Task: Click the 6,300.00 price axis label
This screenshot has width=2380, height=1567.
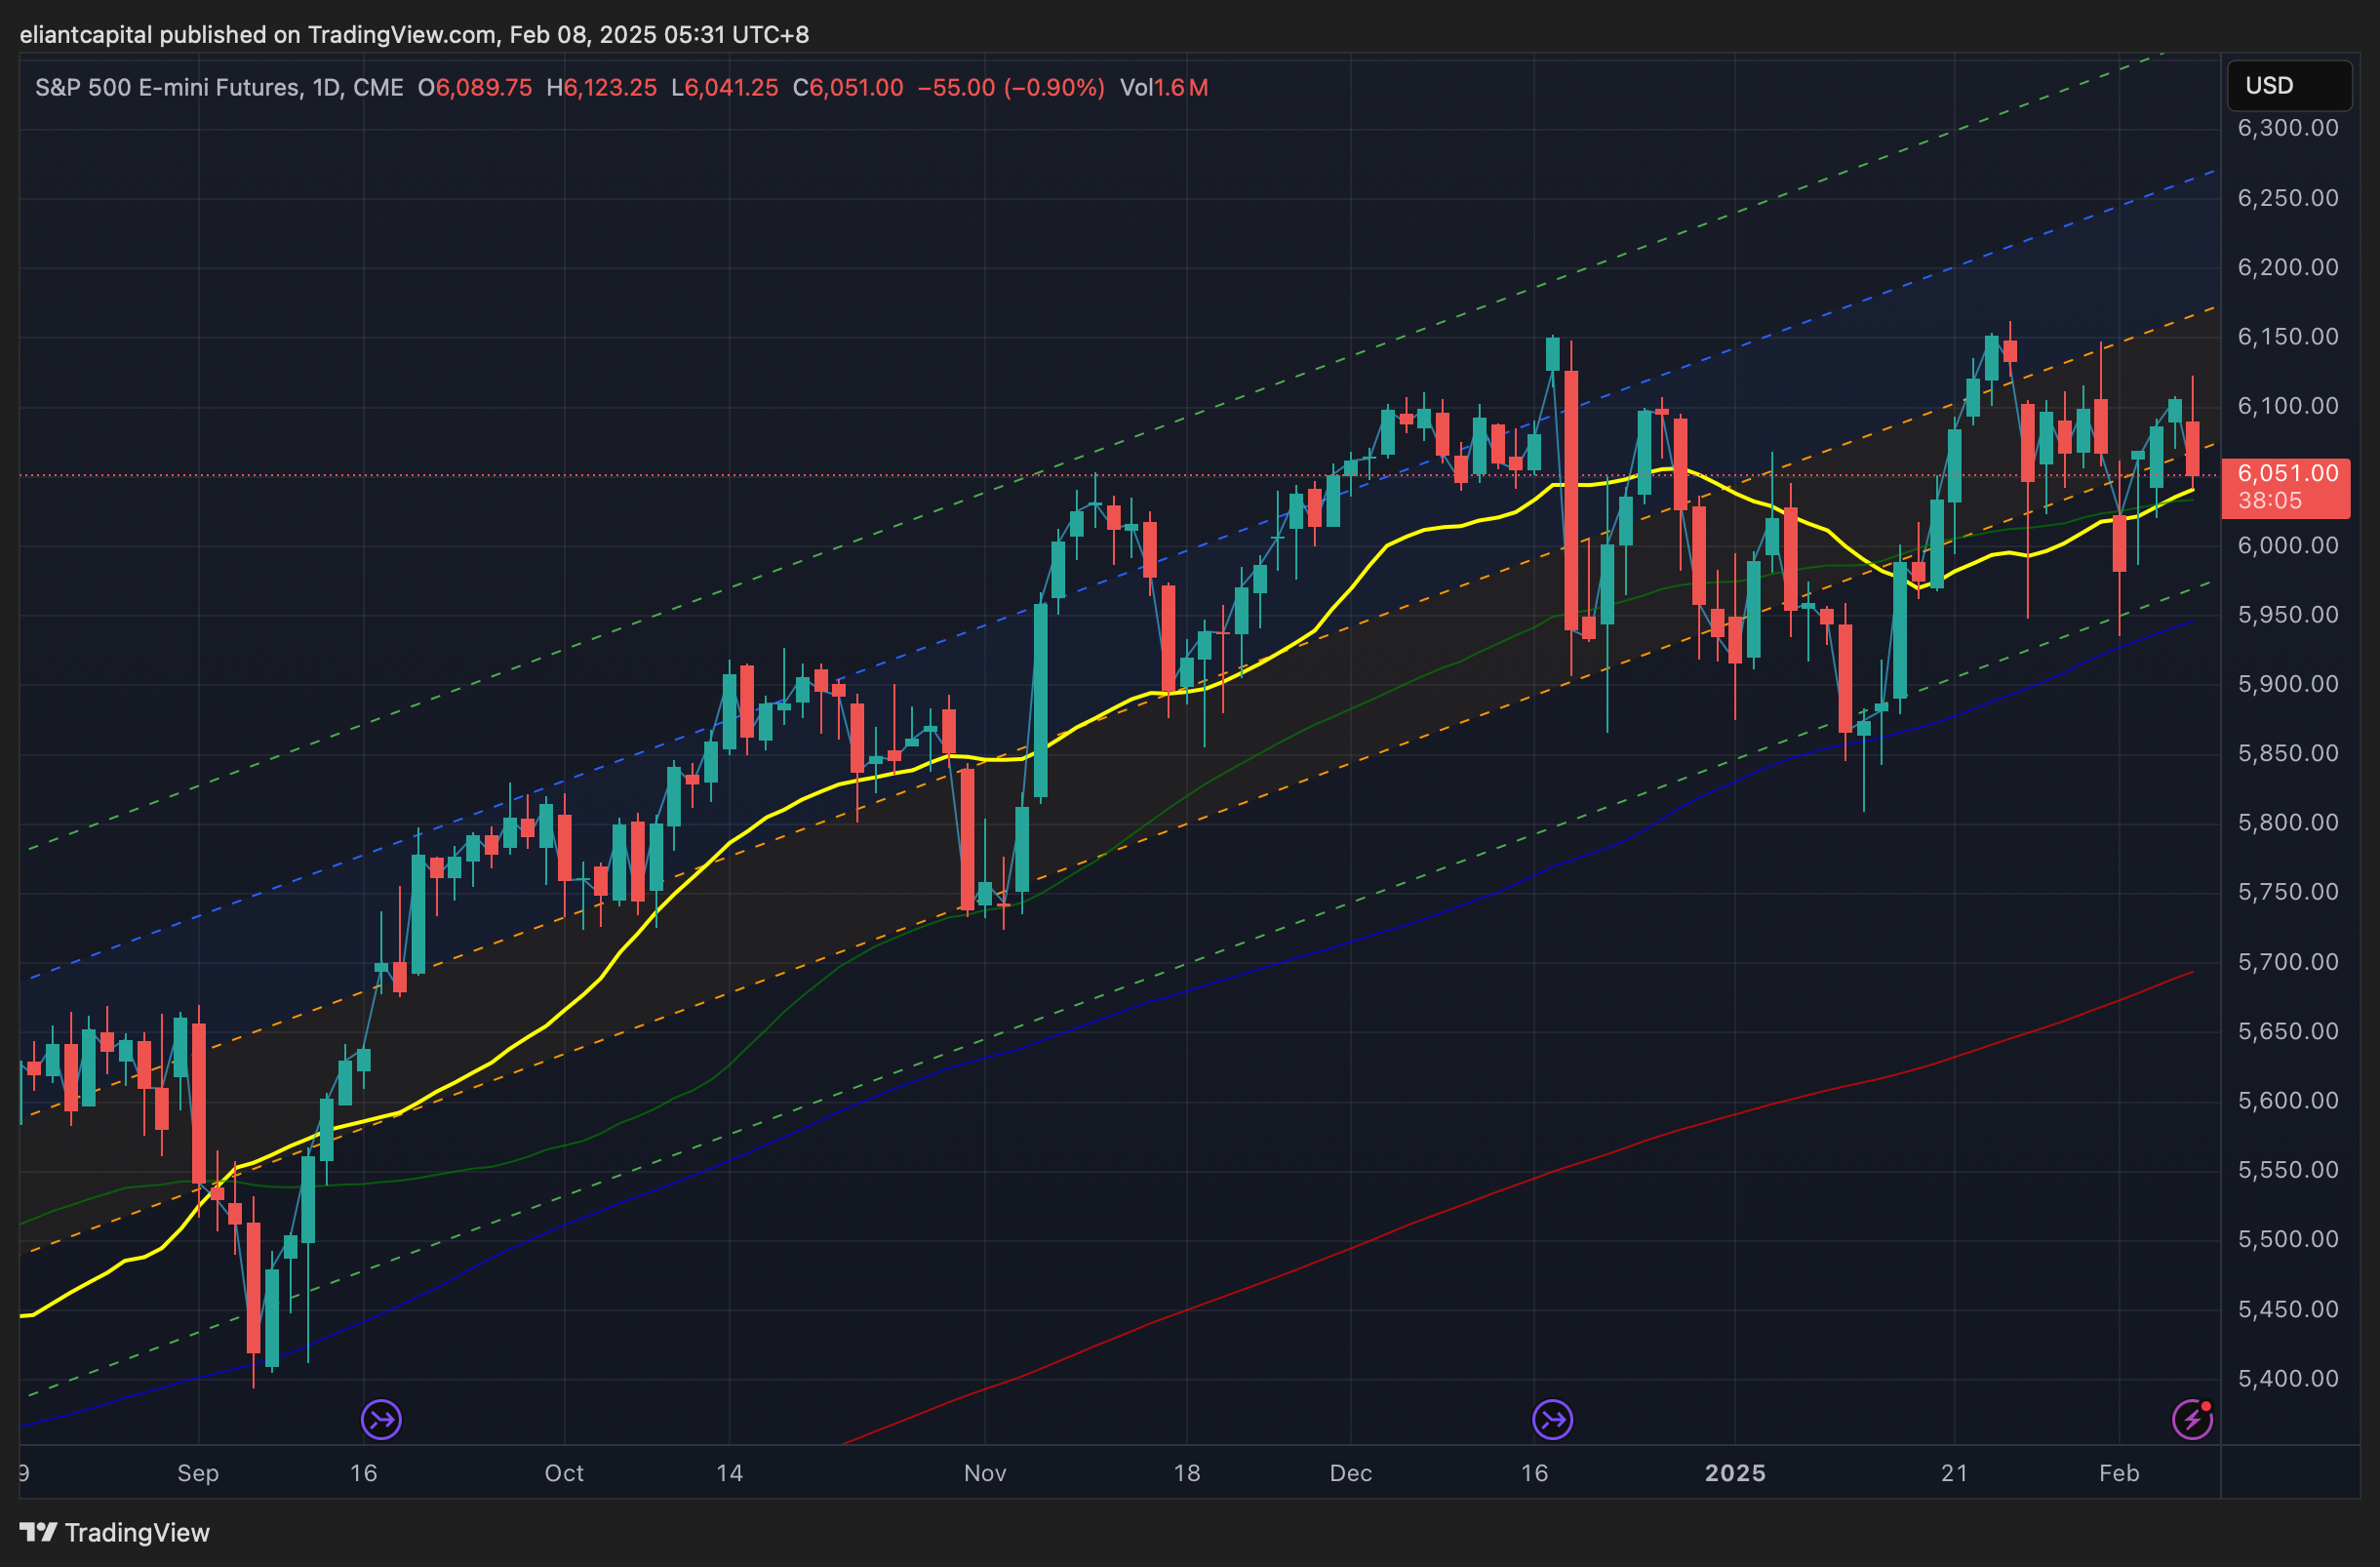Action: click(x=2287, y=128)
